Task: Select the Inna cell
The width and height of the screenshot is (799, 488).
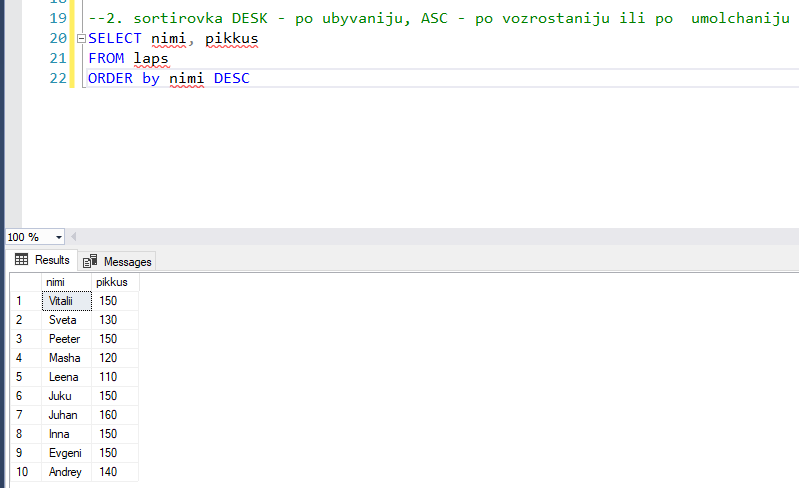Action: (67, 434)
